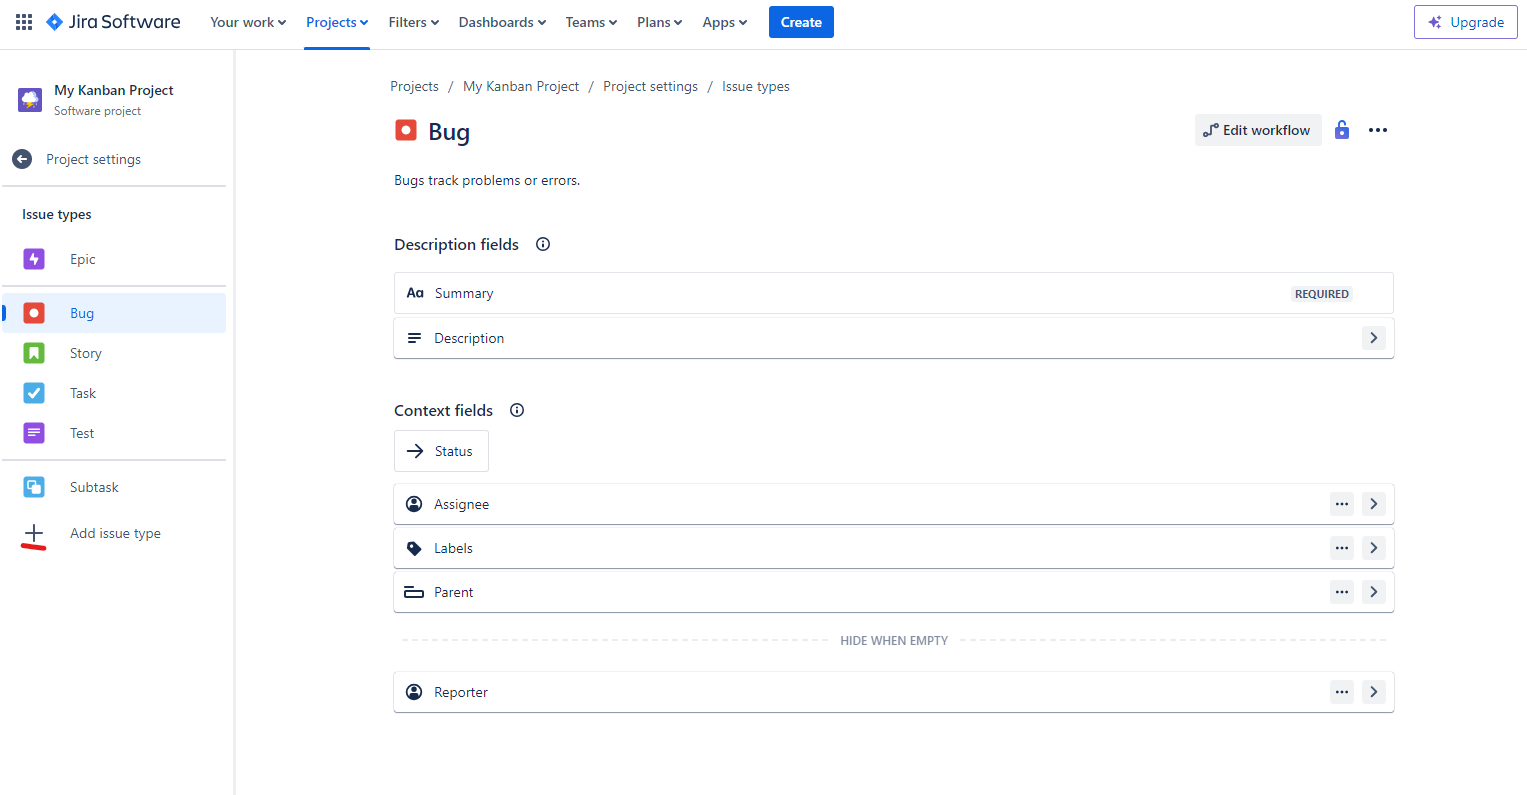Click the blue Create button

click(x=801, y=22)
